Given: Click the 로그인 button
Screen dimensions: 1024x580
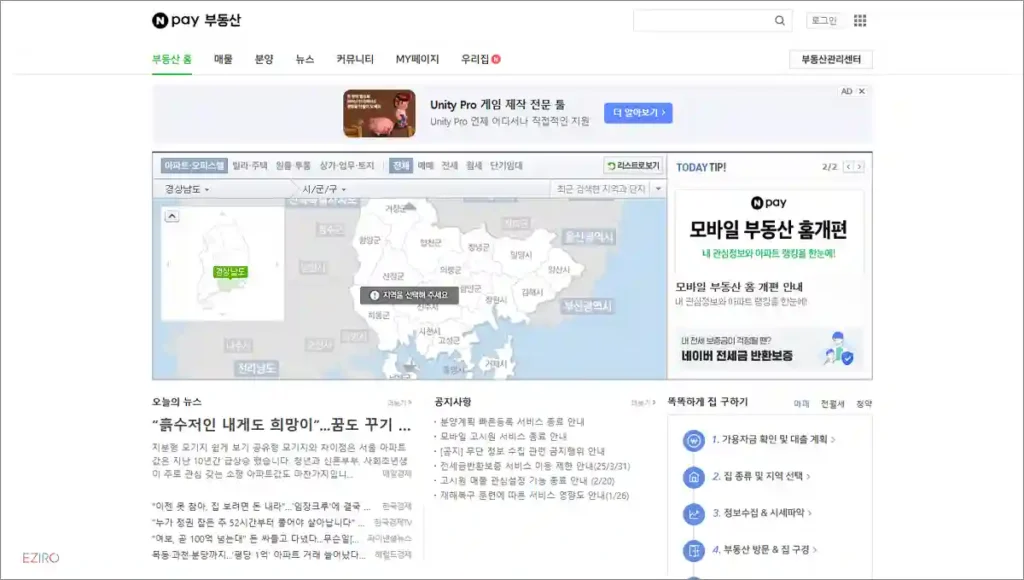Looking at the screenshot, I should point(824,20).
